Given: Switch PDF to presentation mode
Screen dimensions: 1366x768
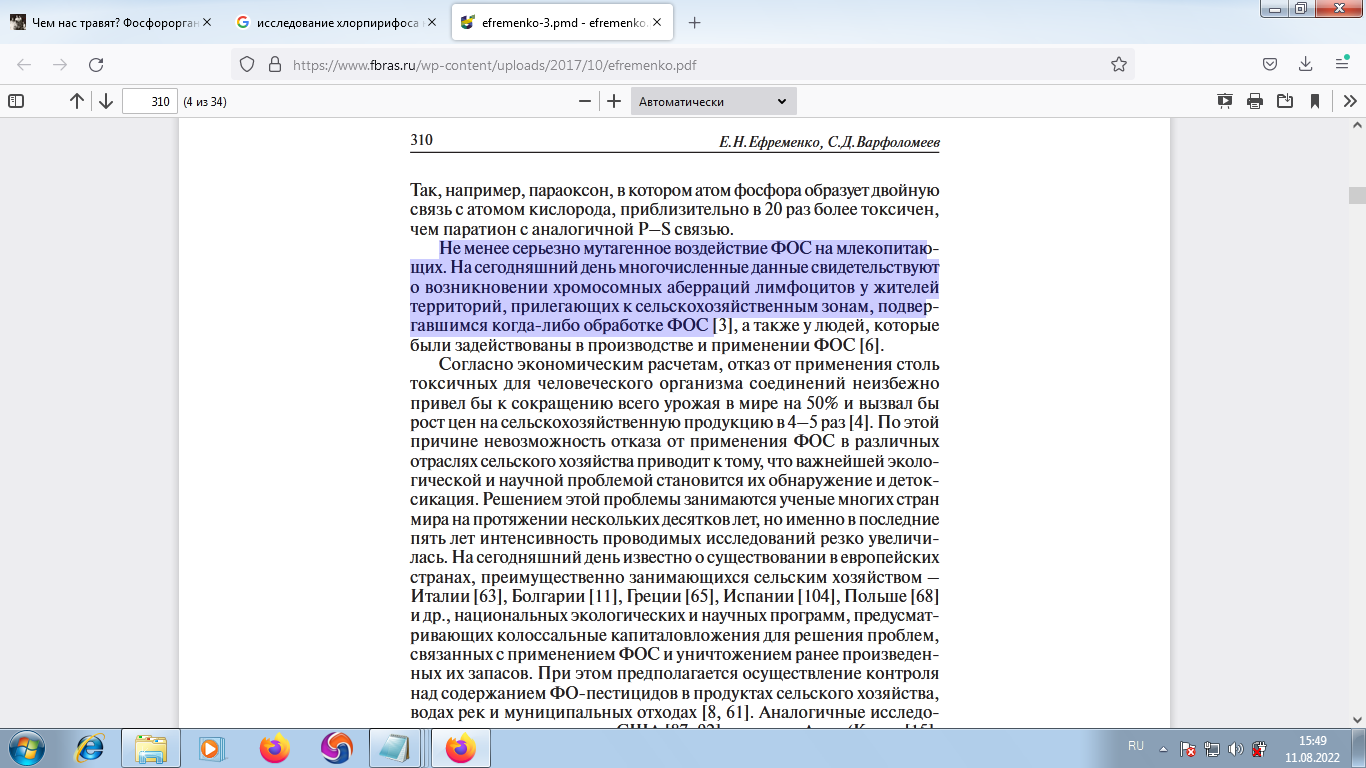Looking at the screenshot, I should click(x=1225, y=101).
